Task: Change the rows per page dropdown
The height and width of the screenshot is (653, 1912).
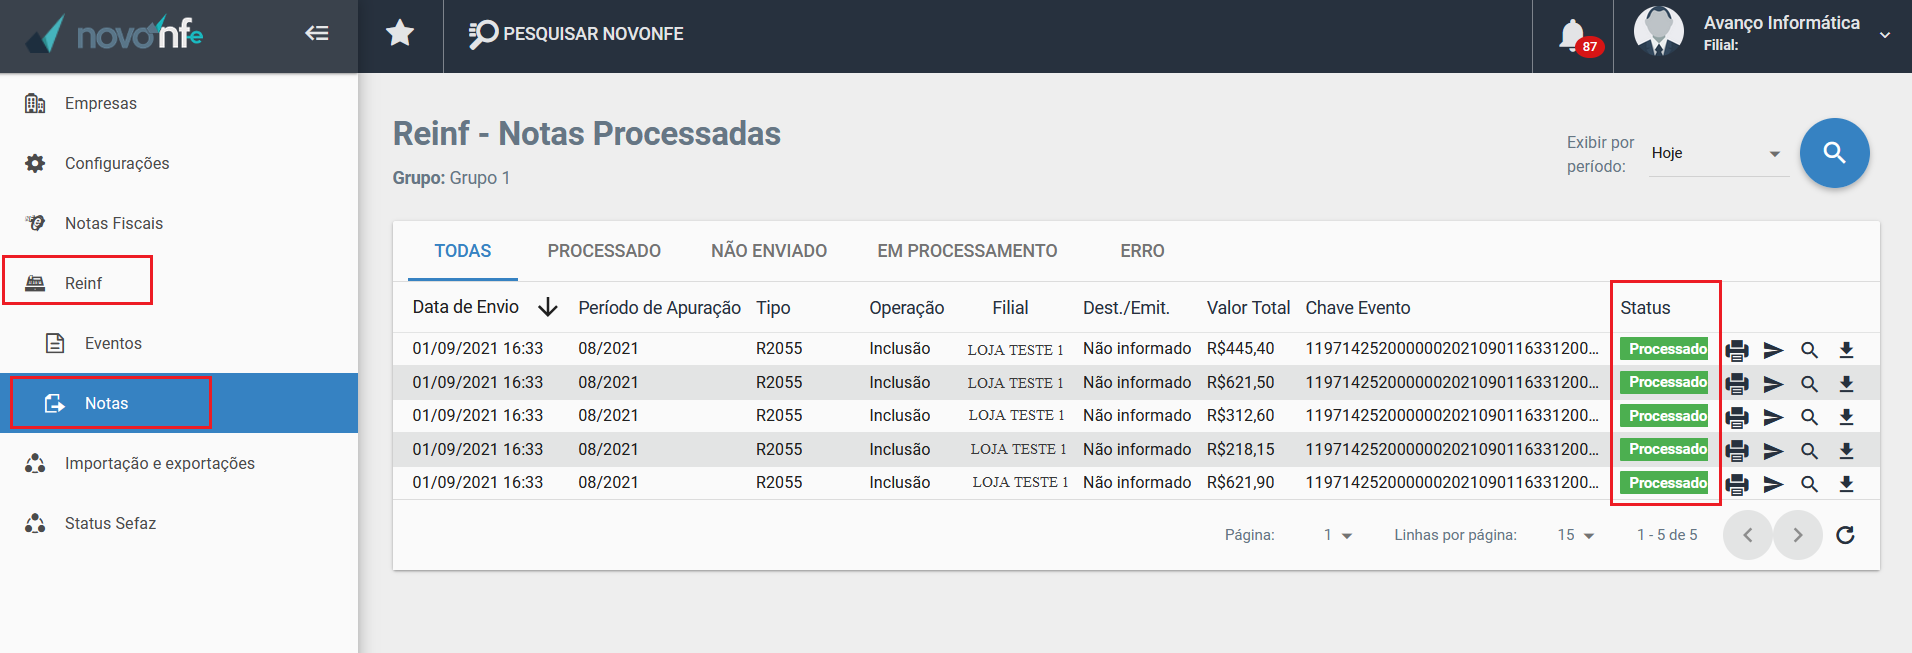Action: (1575, 535)
